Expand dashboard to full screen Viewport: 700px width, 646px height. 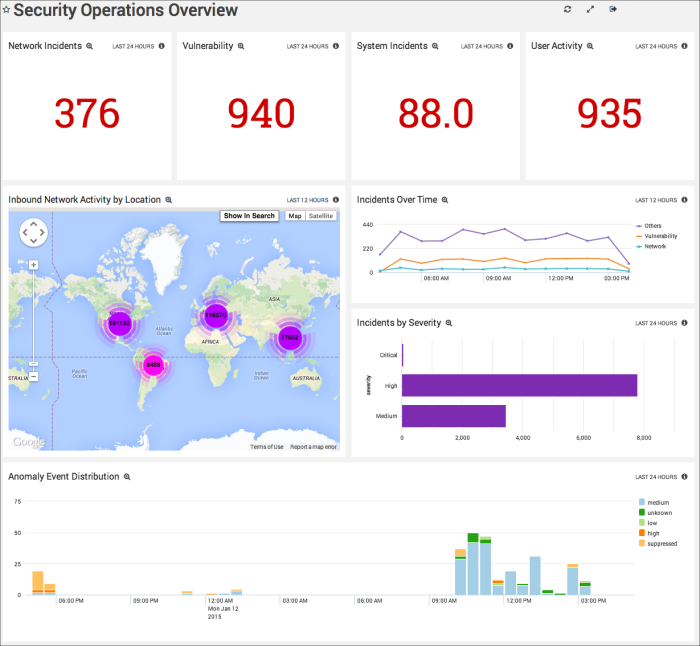pos(590,9)
